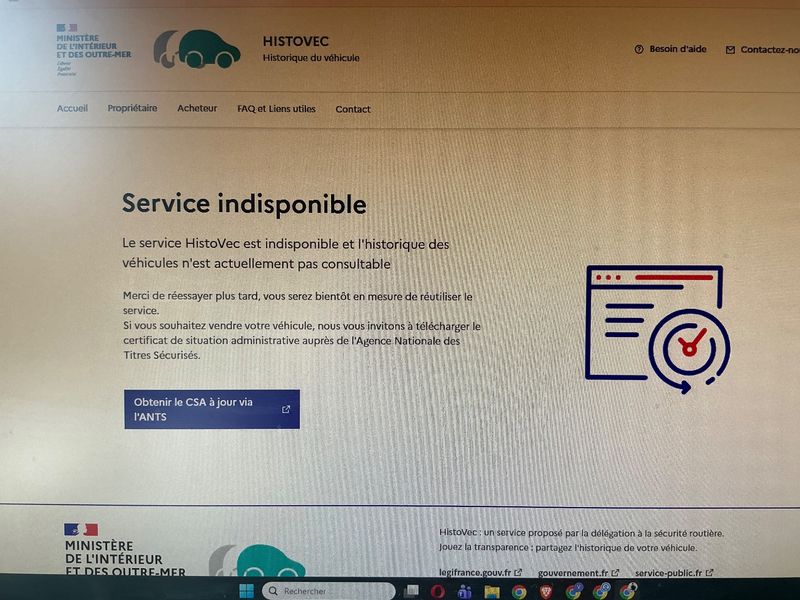This screenshot has width=800, height=600.
Task: Launch Brave browser from the taskbar
Action: click(546, 592)
